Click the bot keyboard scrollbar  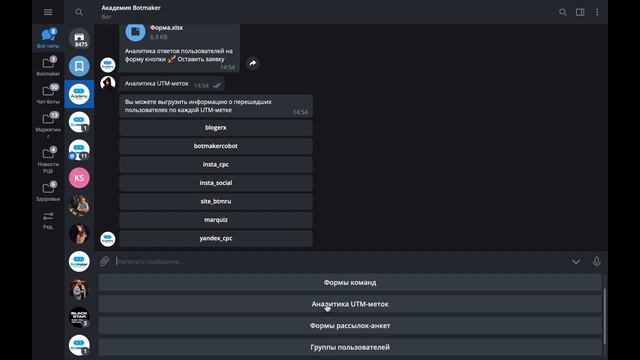[x=604, y=316]
